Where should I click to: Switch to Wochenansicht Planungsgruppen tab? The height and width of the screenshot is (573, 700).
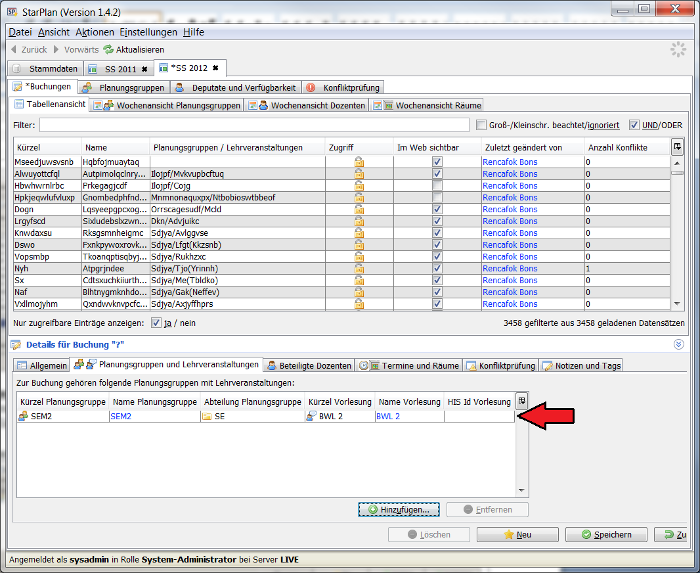point(168,106)
